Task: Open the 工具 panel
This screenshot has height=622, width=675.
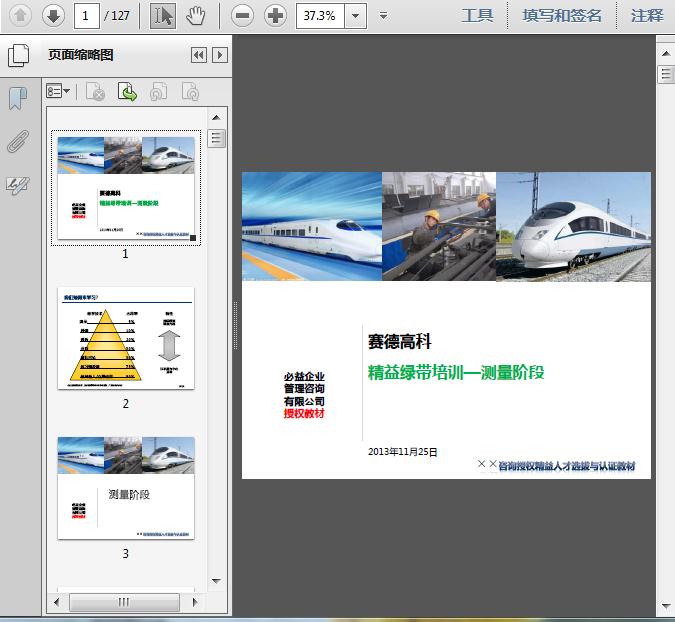Action: point(477,16)
